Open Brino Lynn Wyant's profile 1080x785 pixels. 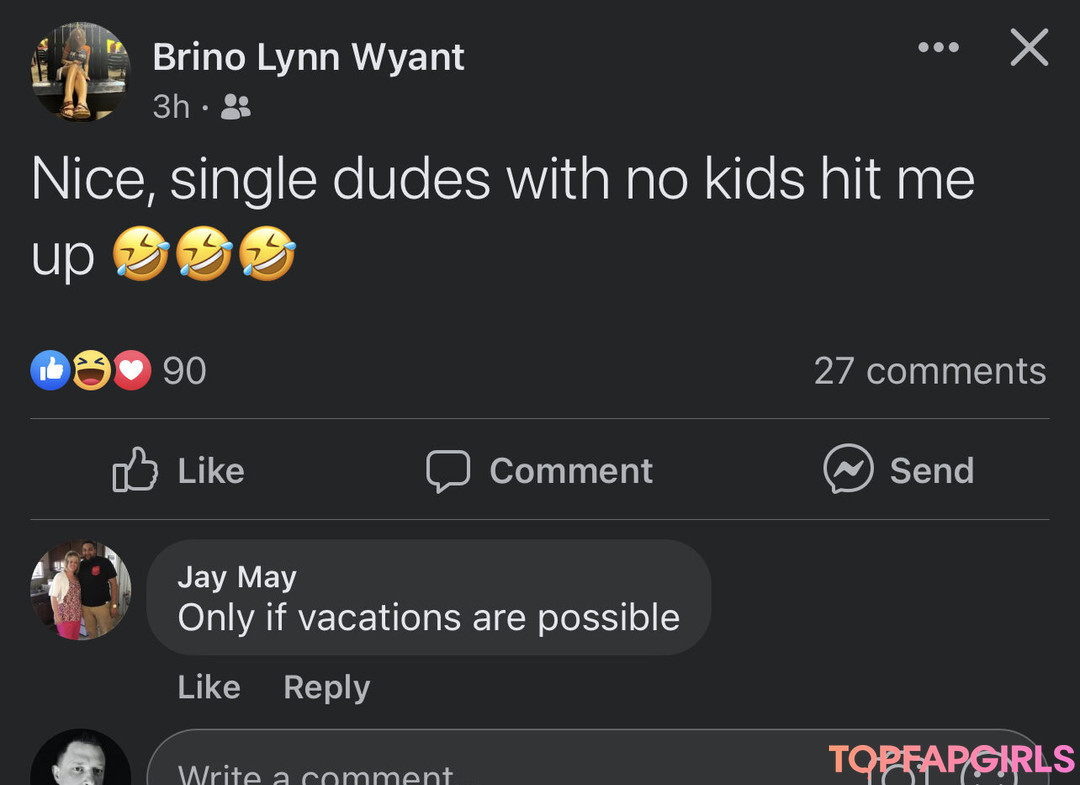(308, 57)
